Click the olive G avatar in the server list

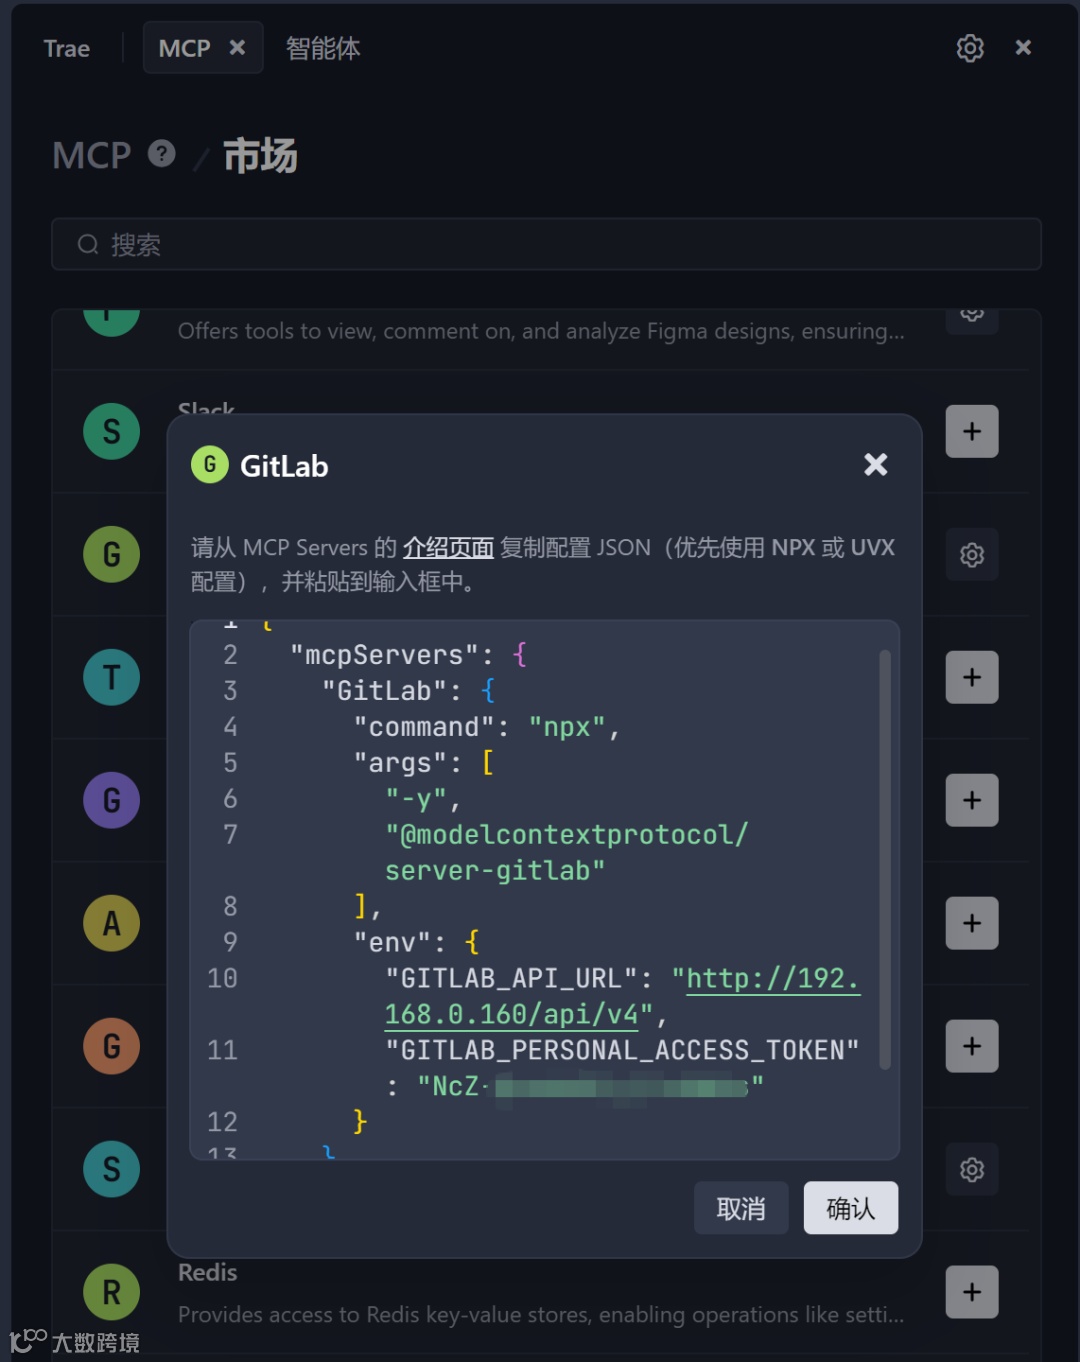point(111,554)
